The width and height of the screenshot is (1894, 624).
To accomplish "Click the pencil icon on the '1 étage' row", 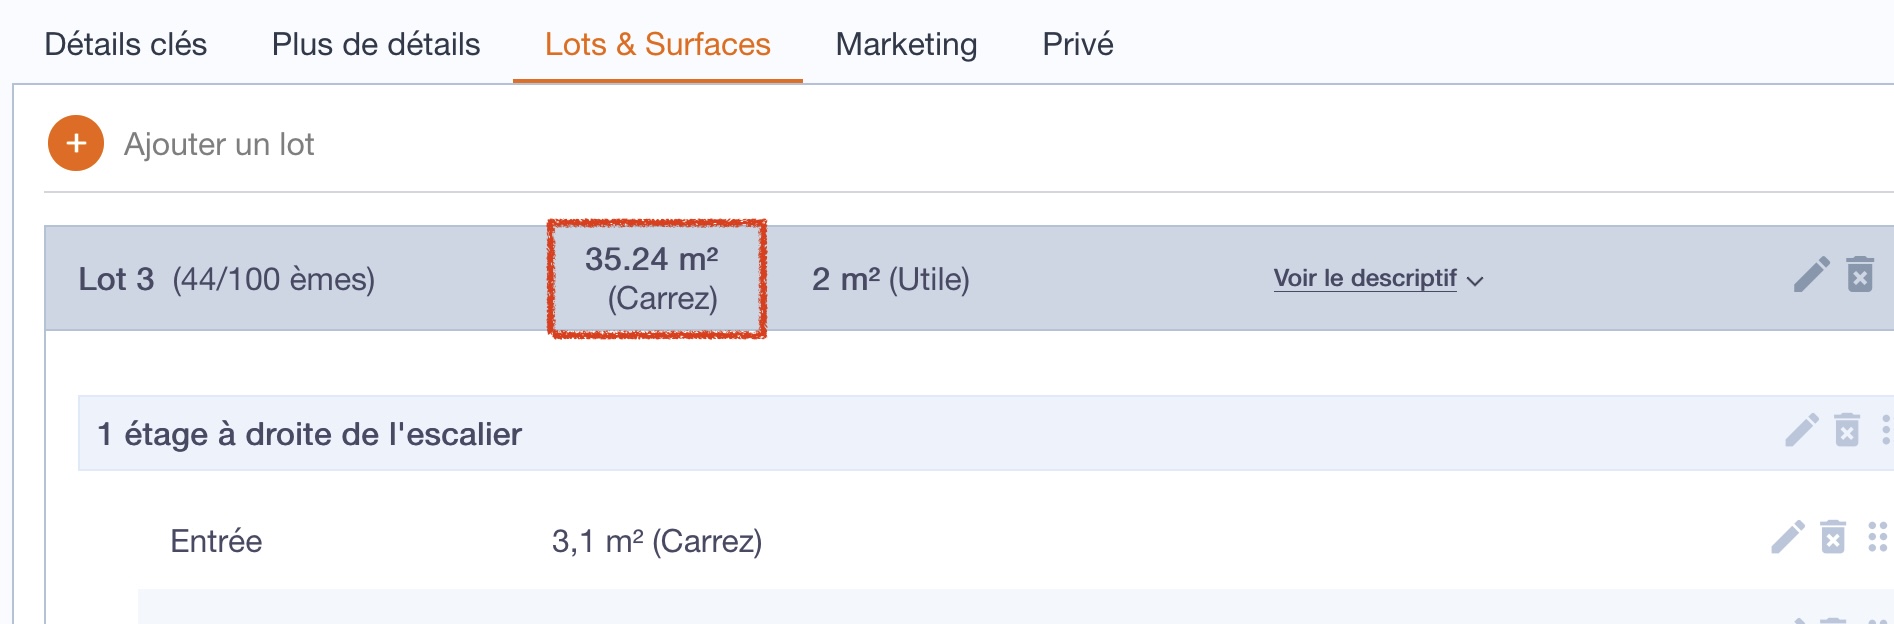I will click(x=1801, y=430).
